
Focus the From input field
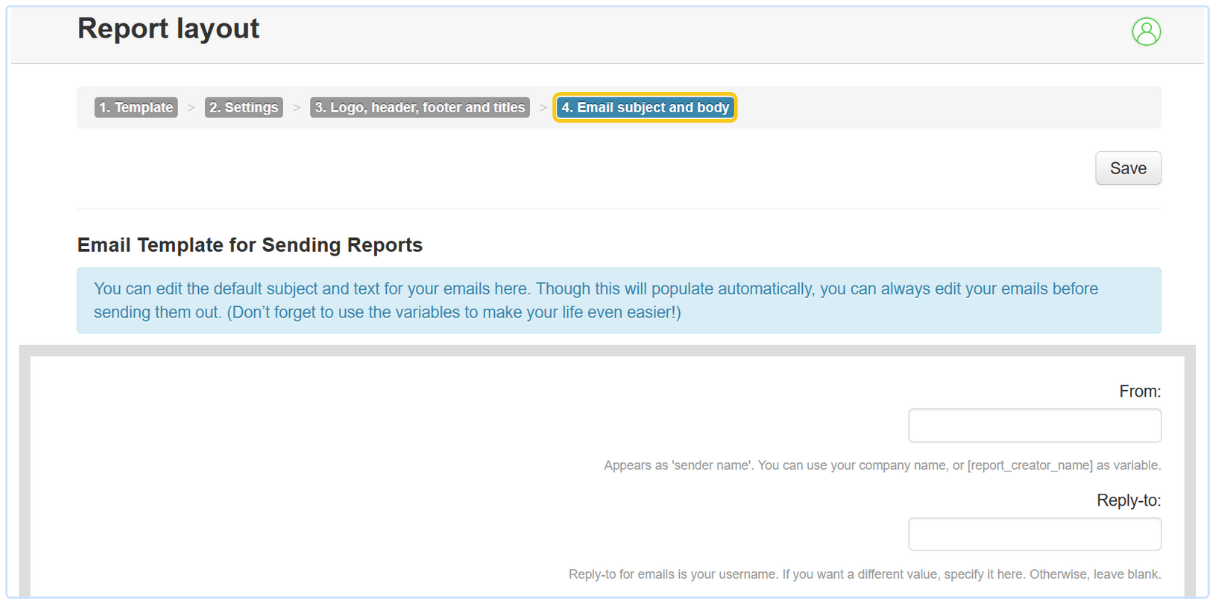1034,425
